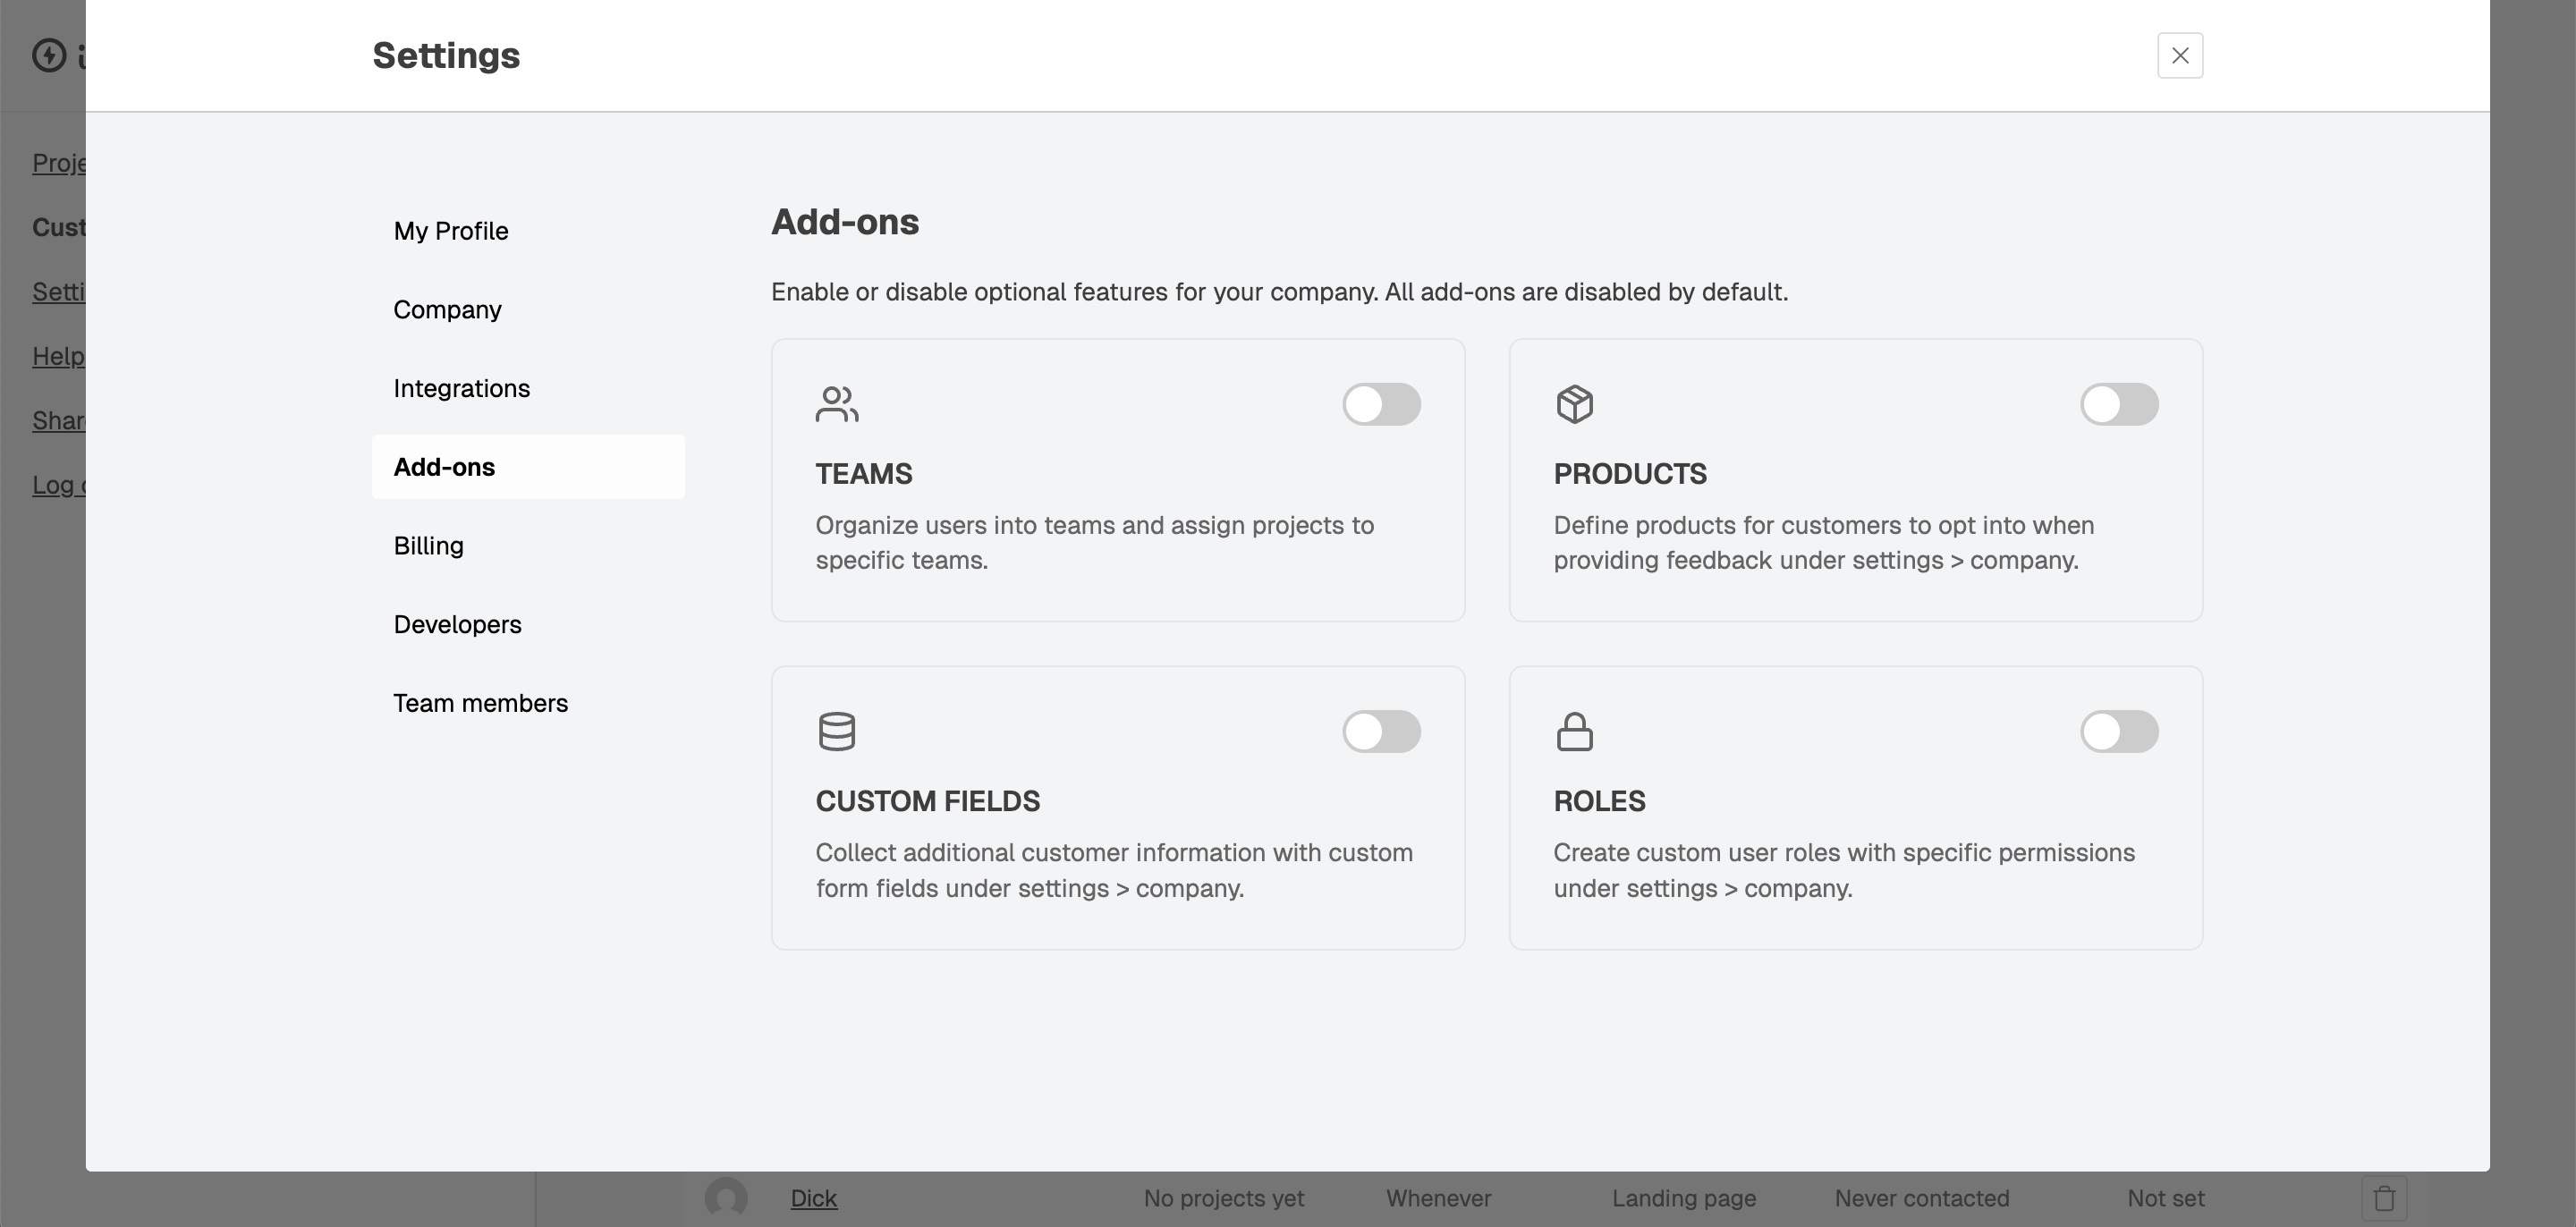The image size is (2576, 1227).
Task: Click the Products box icon
Action: (x=1574, y=404)
